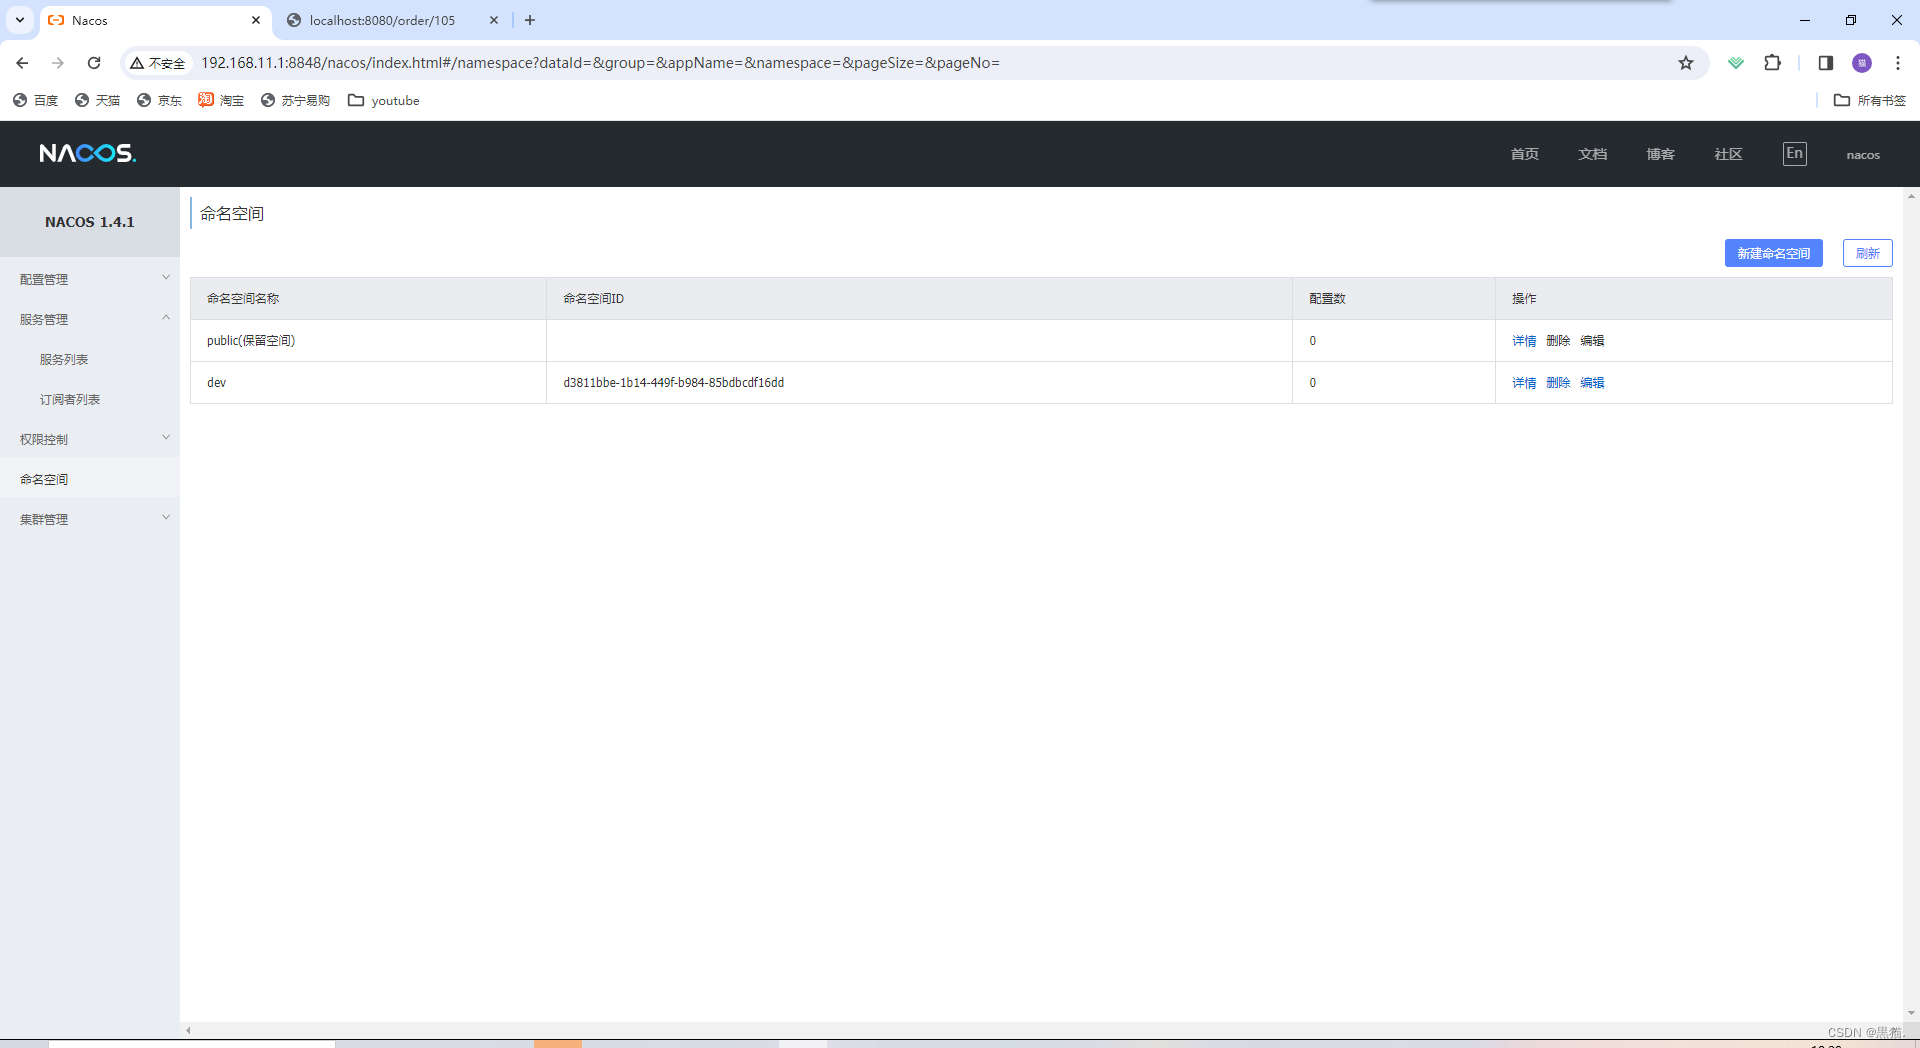Viewport: 1920px width, 1048px height.
Task: Close the localhost:8080/order/105 tab
Action: coord(494,20)
